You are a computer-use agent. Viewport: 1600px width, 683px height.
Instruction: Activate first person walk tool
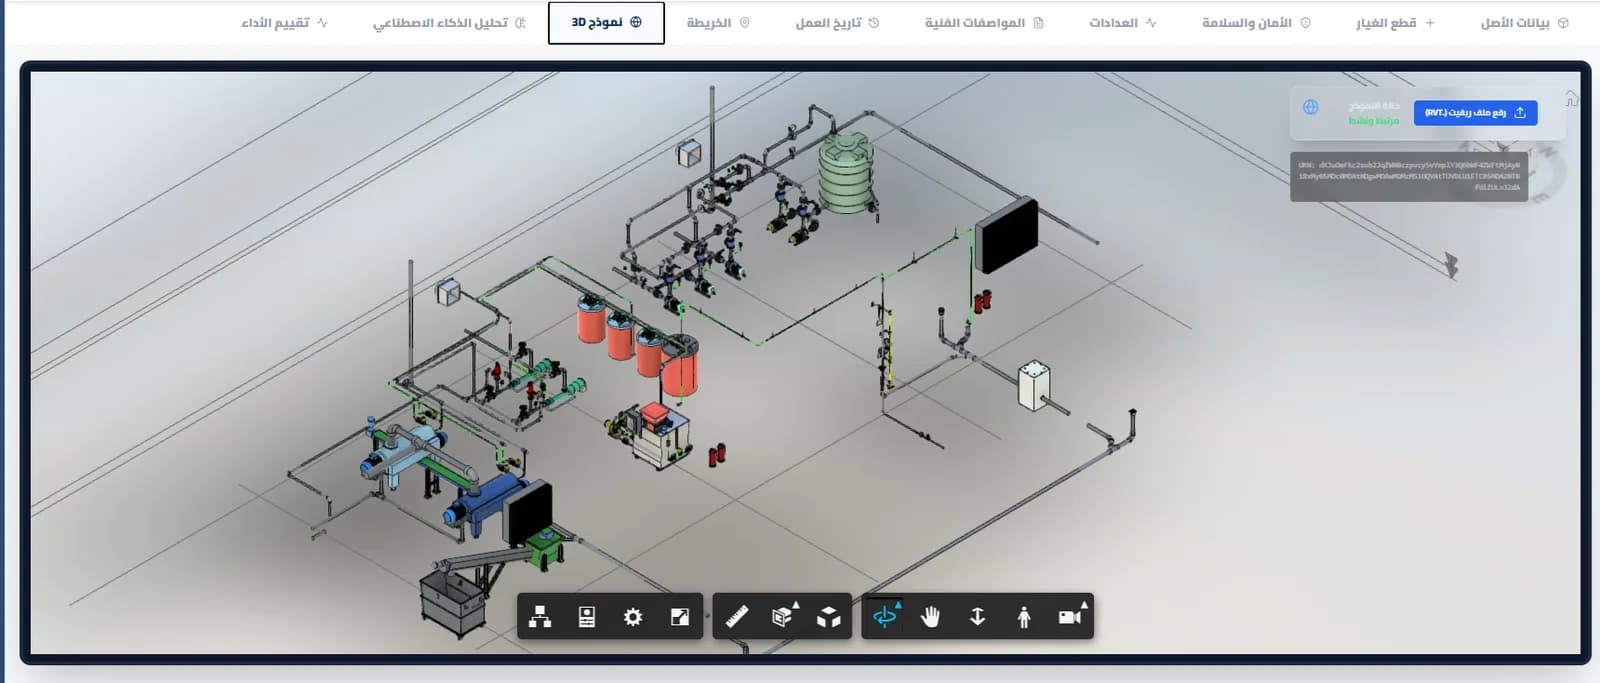click(x=1024, y=617)
